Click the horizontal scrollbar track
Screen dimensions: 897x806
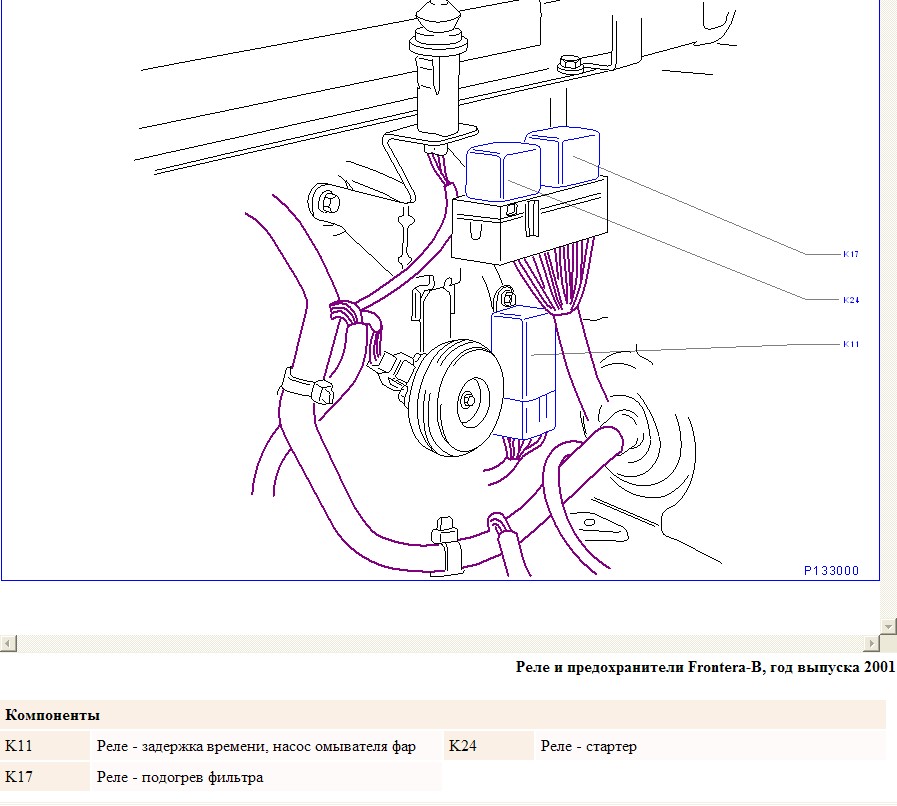point(440,643)
